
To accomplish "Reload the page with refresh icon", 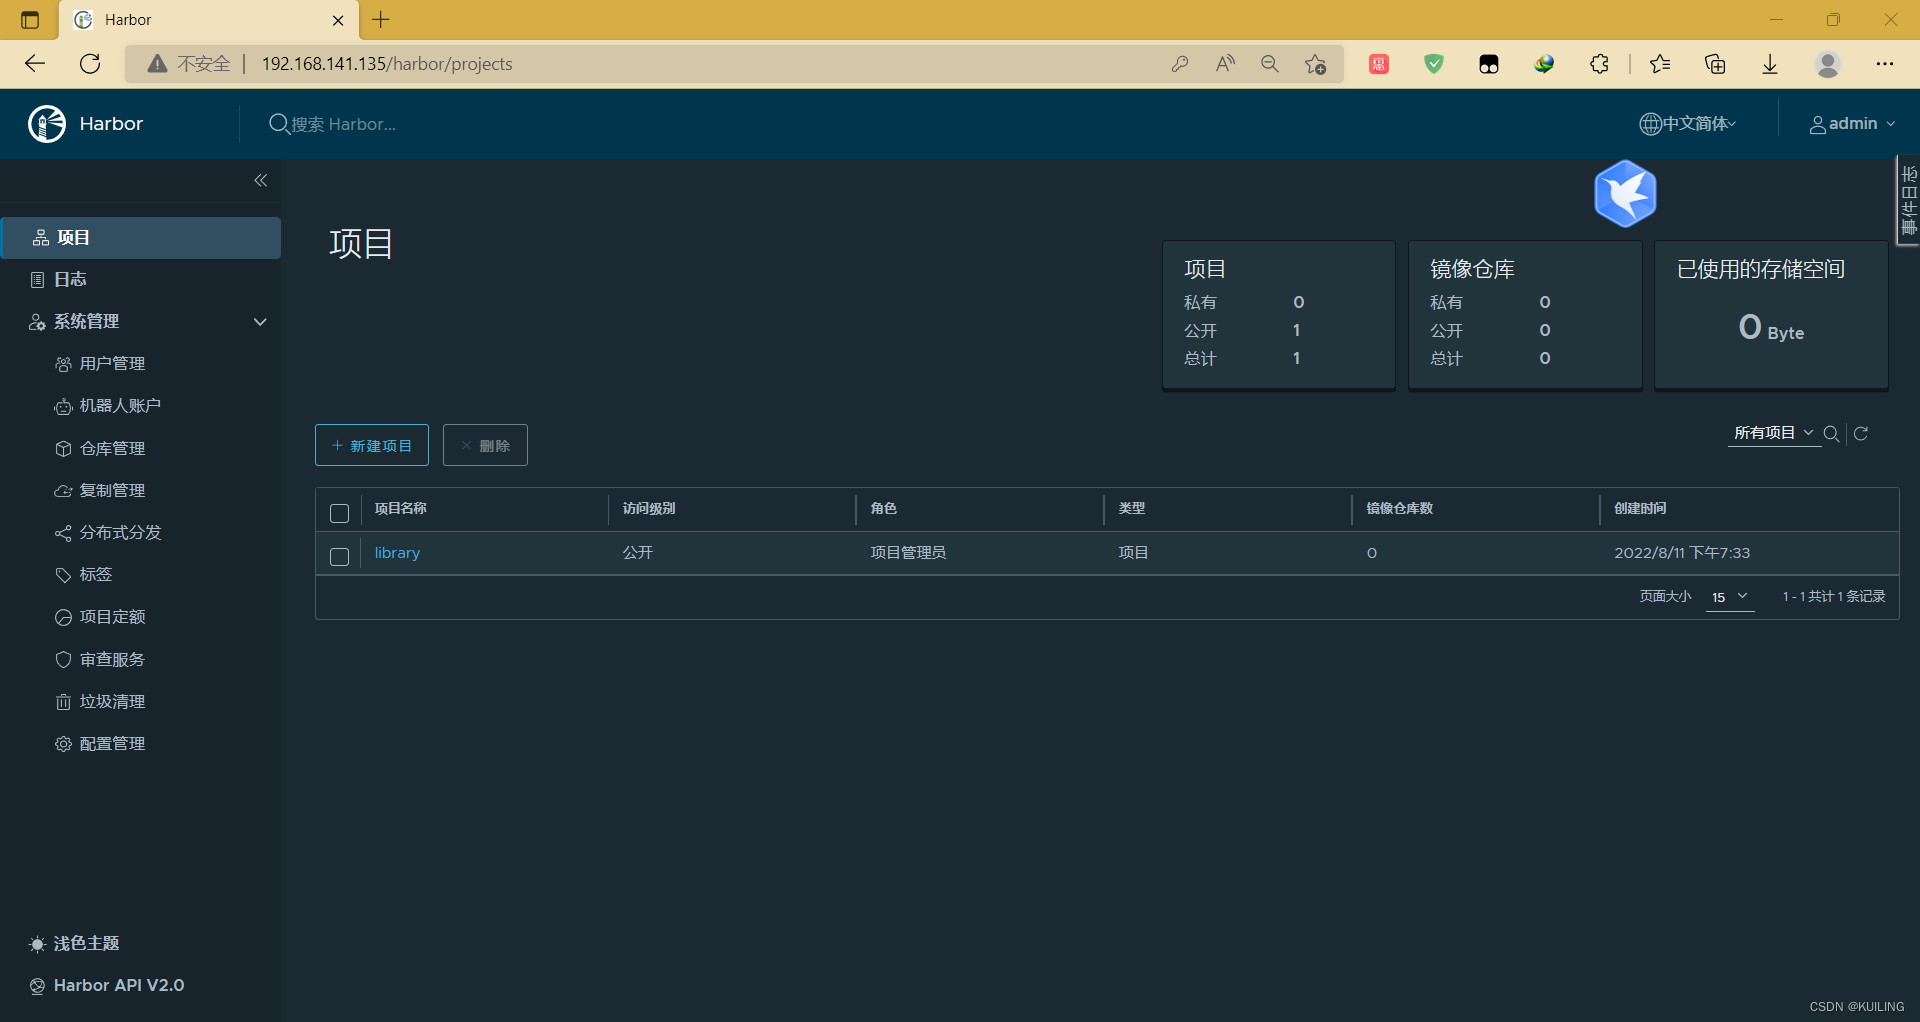I will point(90,64).
